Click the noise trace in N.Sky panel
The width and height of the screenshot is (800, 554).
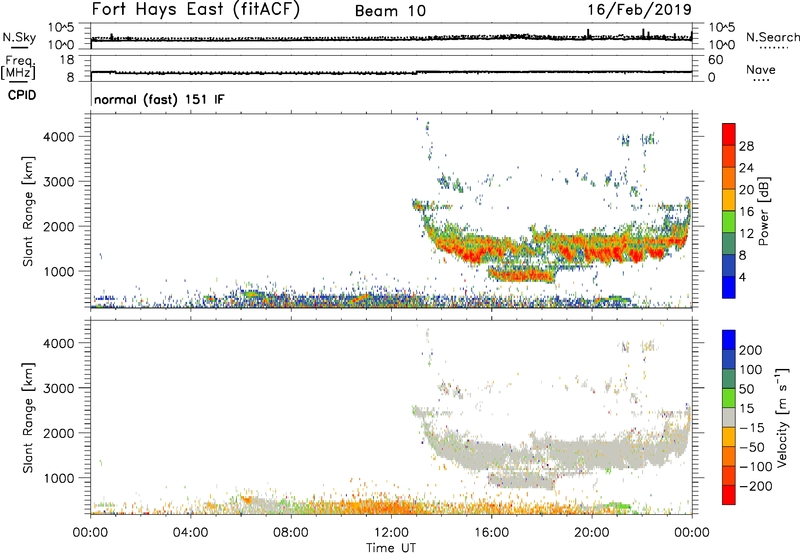pyautogui.click(x=391, y=38)
